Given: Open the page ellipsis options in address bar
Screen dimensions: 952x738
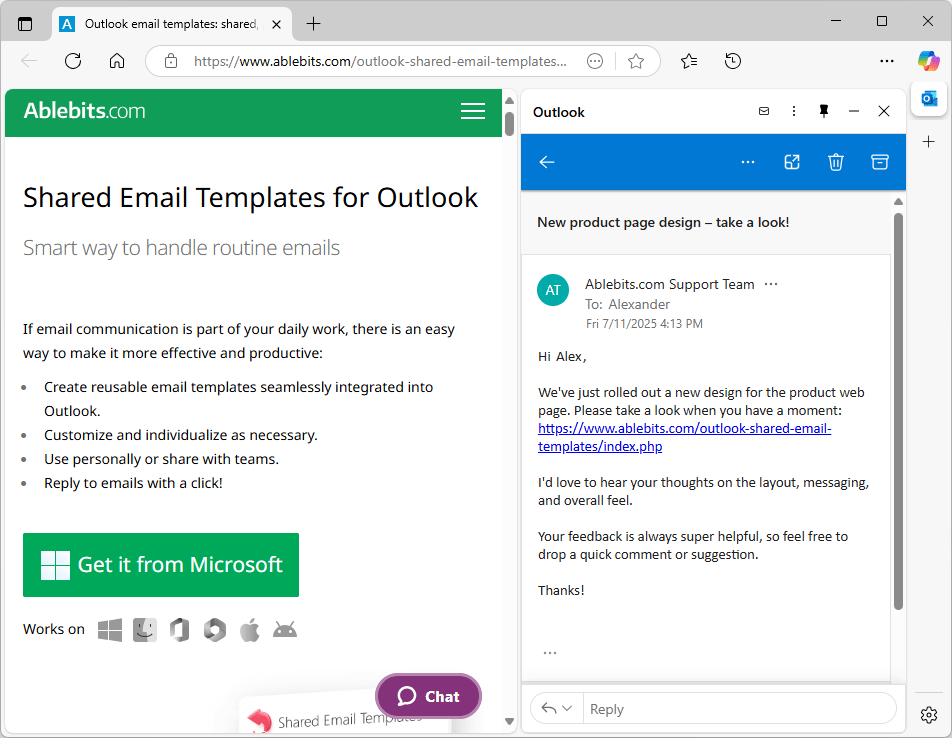Looking at the screenshot, I should pos(595,61).
